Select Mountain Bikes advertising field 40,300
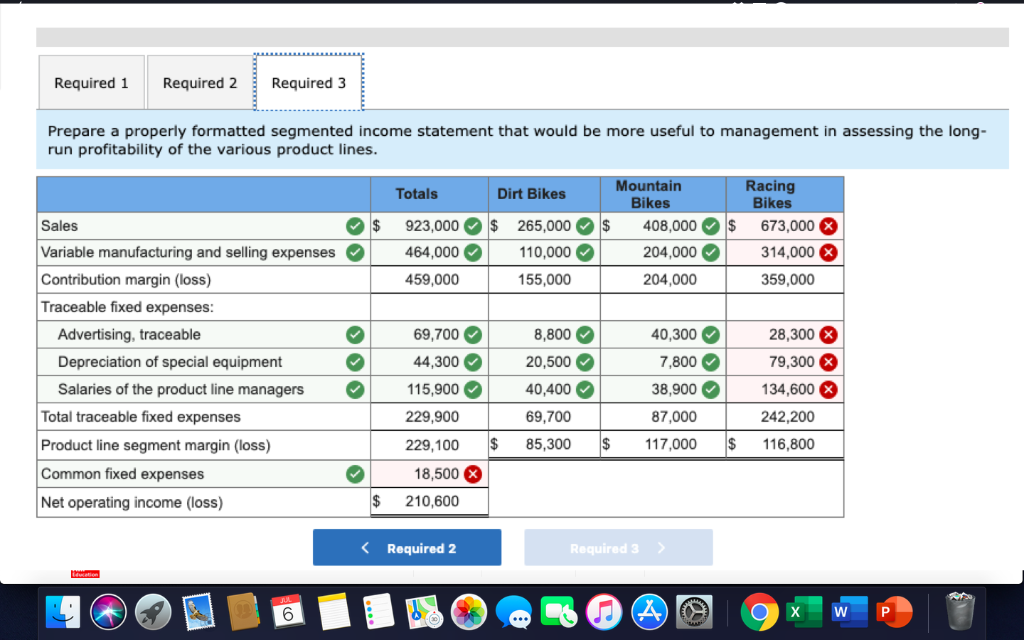1024x640 pixels. (663, 334)
